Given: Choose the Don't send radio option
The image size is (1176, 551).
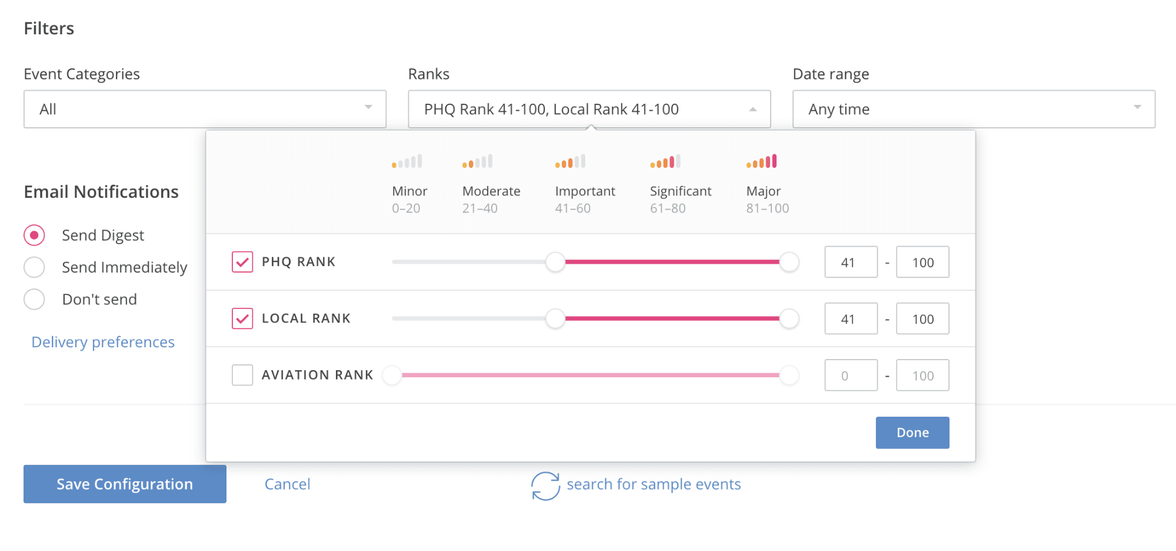Looking at the screenshot, I should [34, 299].
